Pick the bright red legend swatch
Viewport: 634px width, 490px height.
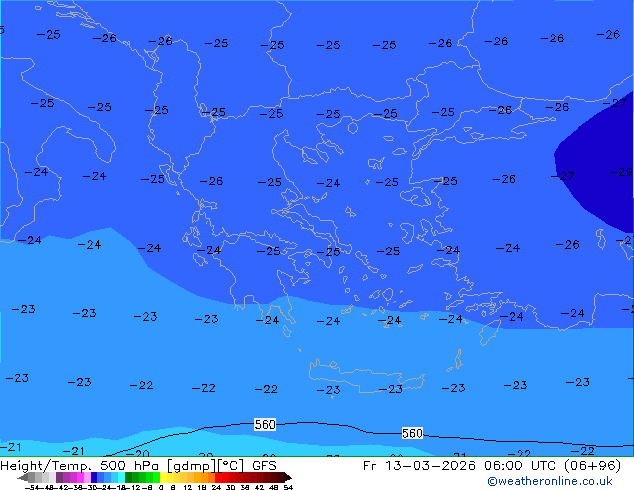point(218,477)
